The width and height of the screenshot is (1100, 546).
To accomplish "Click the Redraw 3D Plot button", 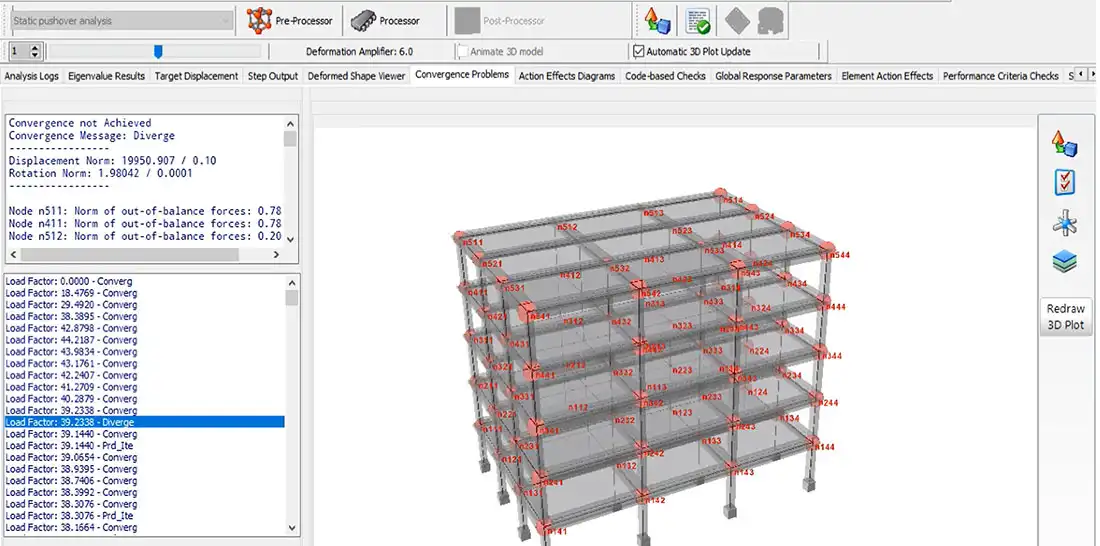I will pos(1065,316).
